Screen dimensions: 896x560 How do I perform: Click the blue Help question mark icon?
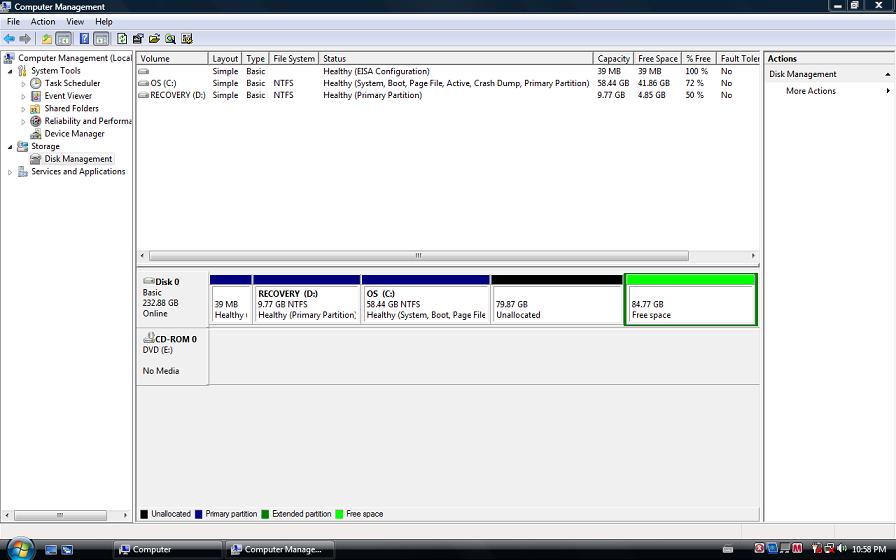84,39
